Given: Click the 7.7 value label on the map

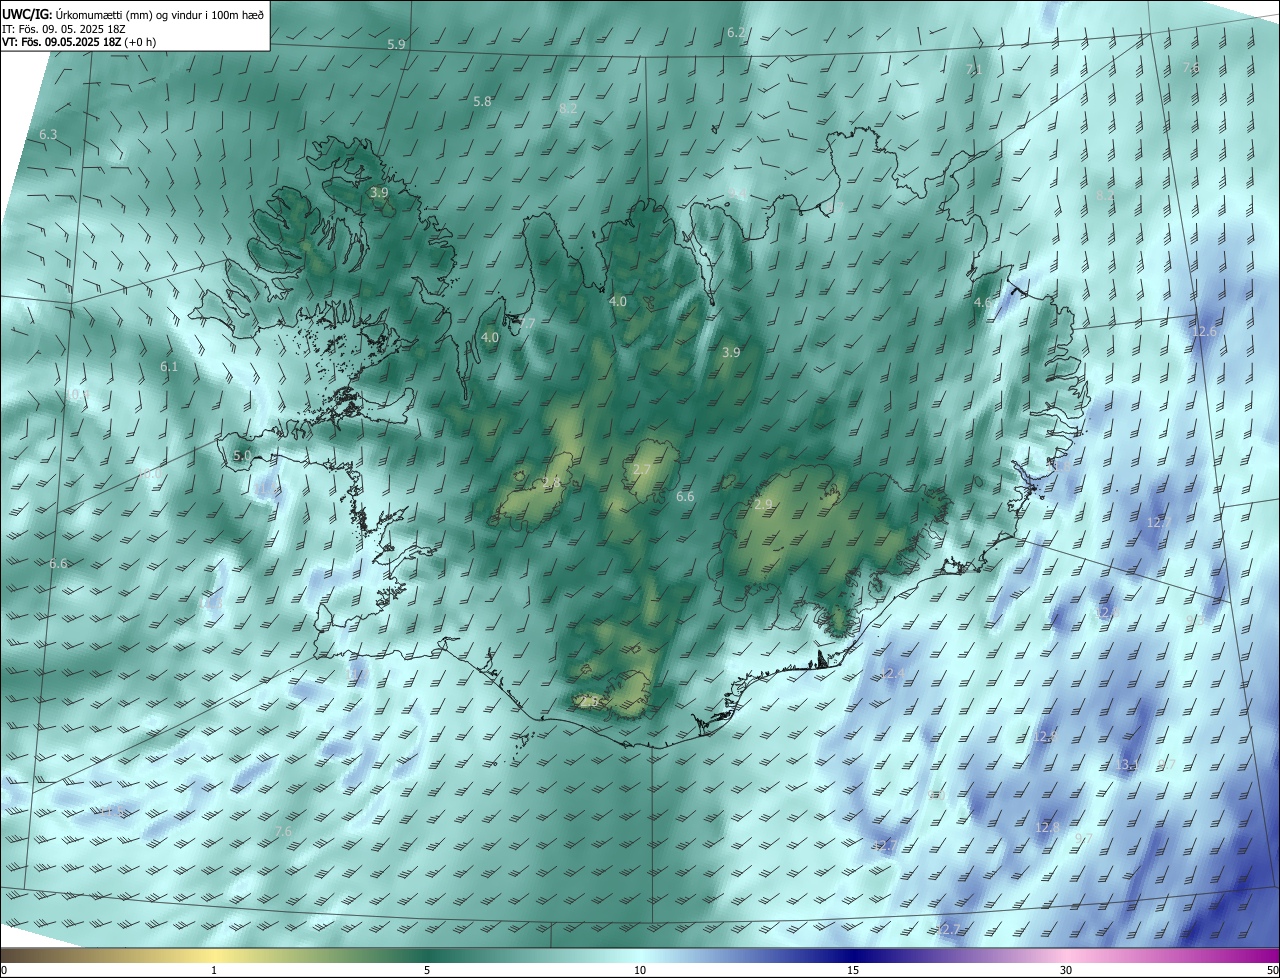Looking at the screenshot, I should (526, 324).
